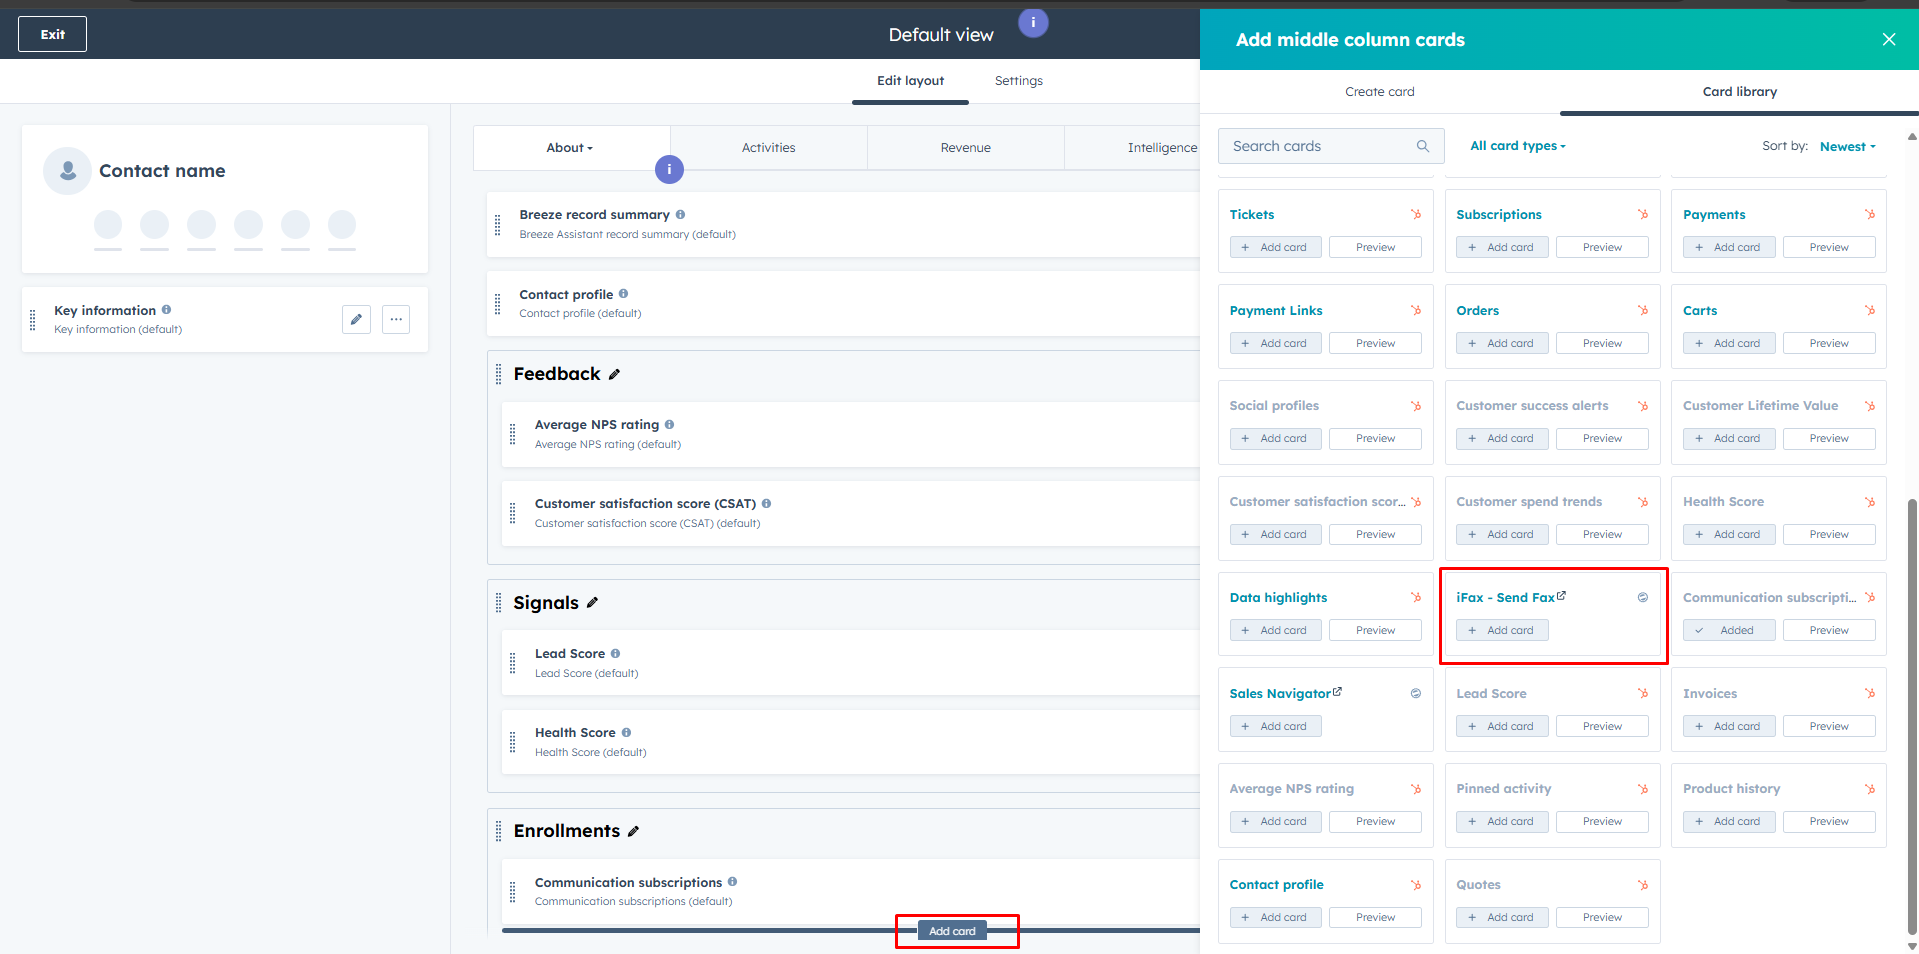Expand the About tab dropdown

[x=569, y=148]
